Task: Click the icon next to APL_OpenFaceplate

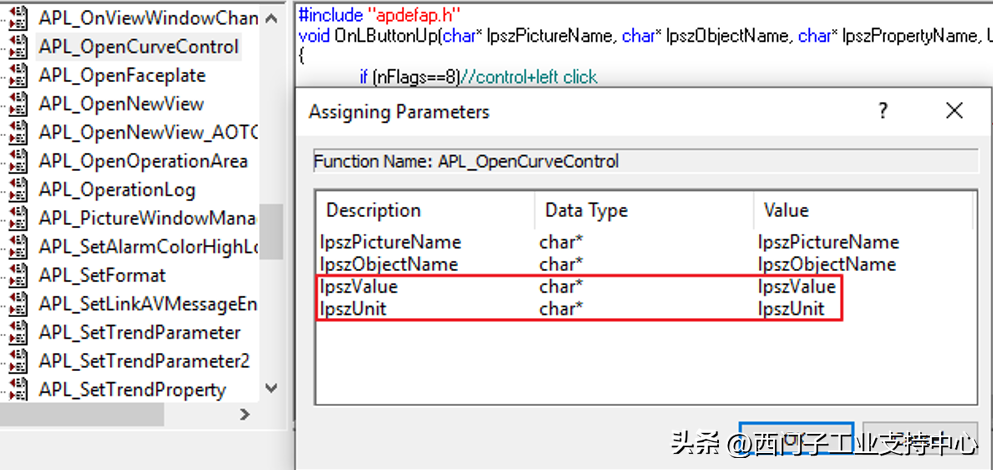Action: pyautogui.click(x=17, y=75)
